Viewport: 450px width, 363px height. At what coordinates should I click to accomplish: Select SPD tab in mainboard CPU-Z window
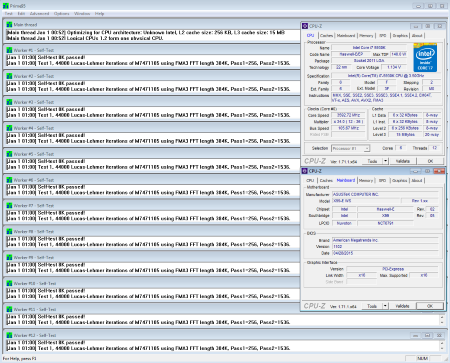[382, 180]
